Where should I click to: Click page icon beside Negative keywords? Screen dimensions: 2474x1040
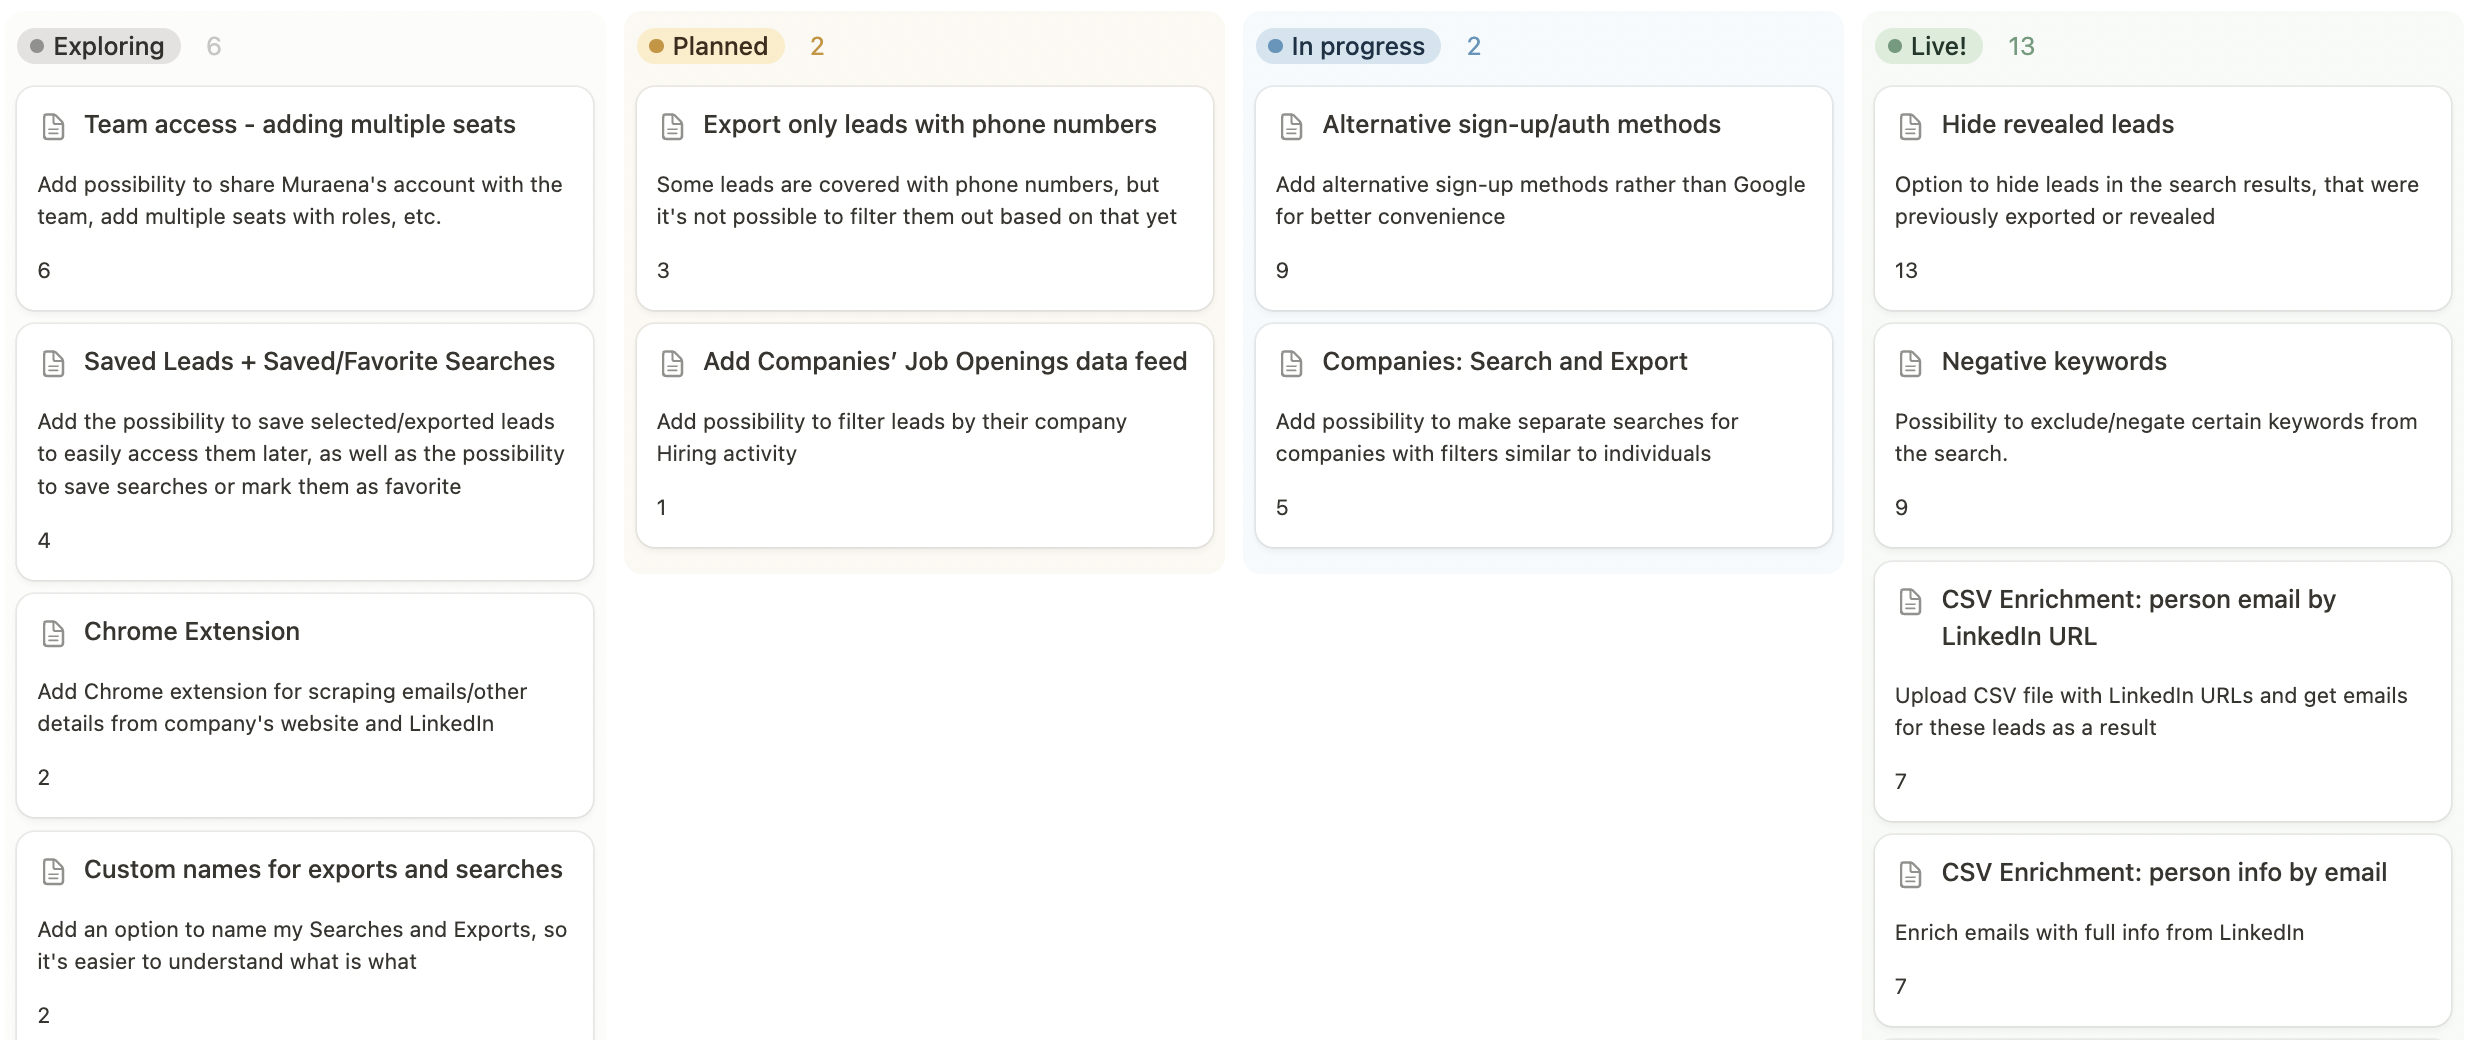(x=1910, y=363)
